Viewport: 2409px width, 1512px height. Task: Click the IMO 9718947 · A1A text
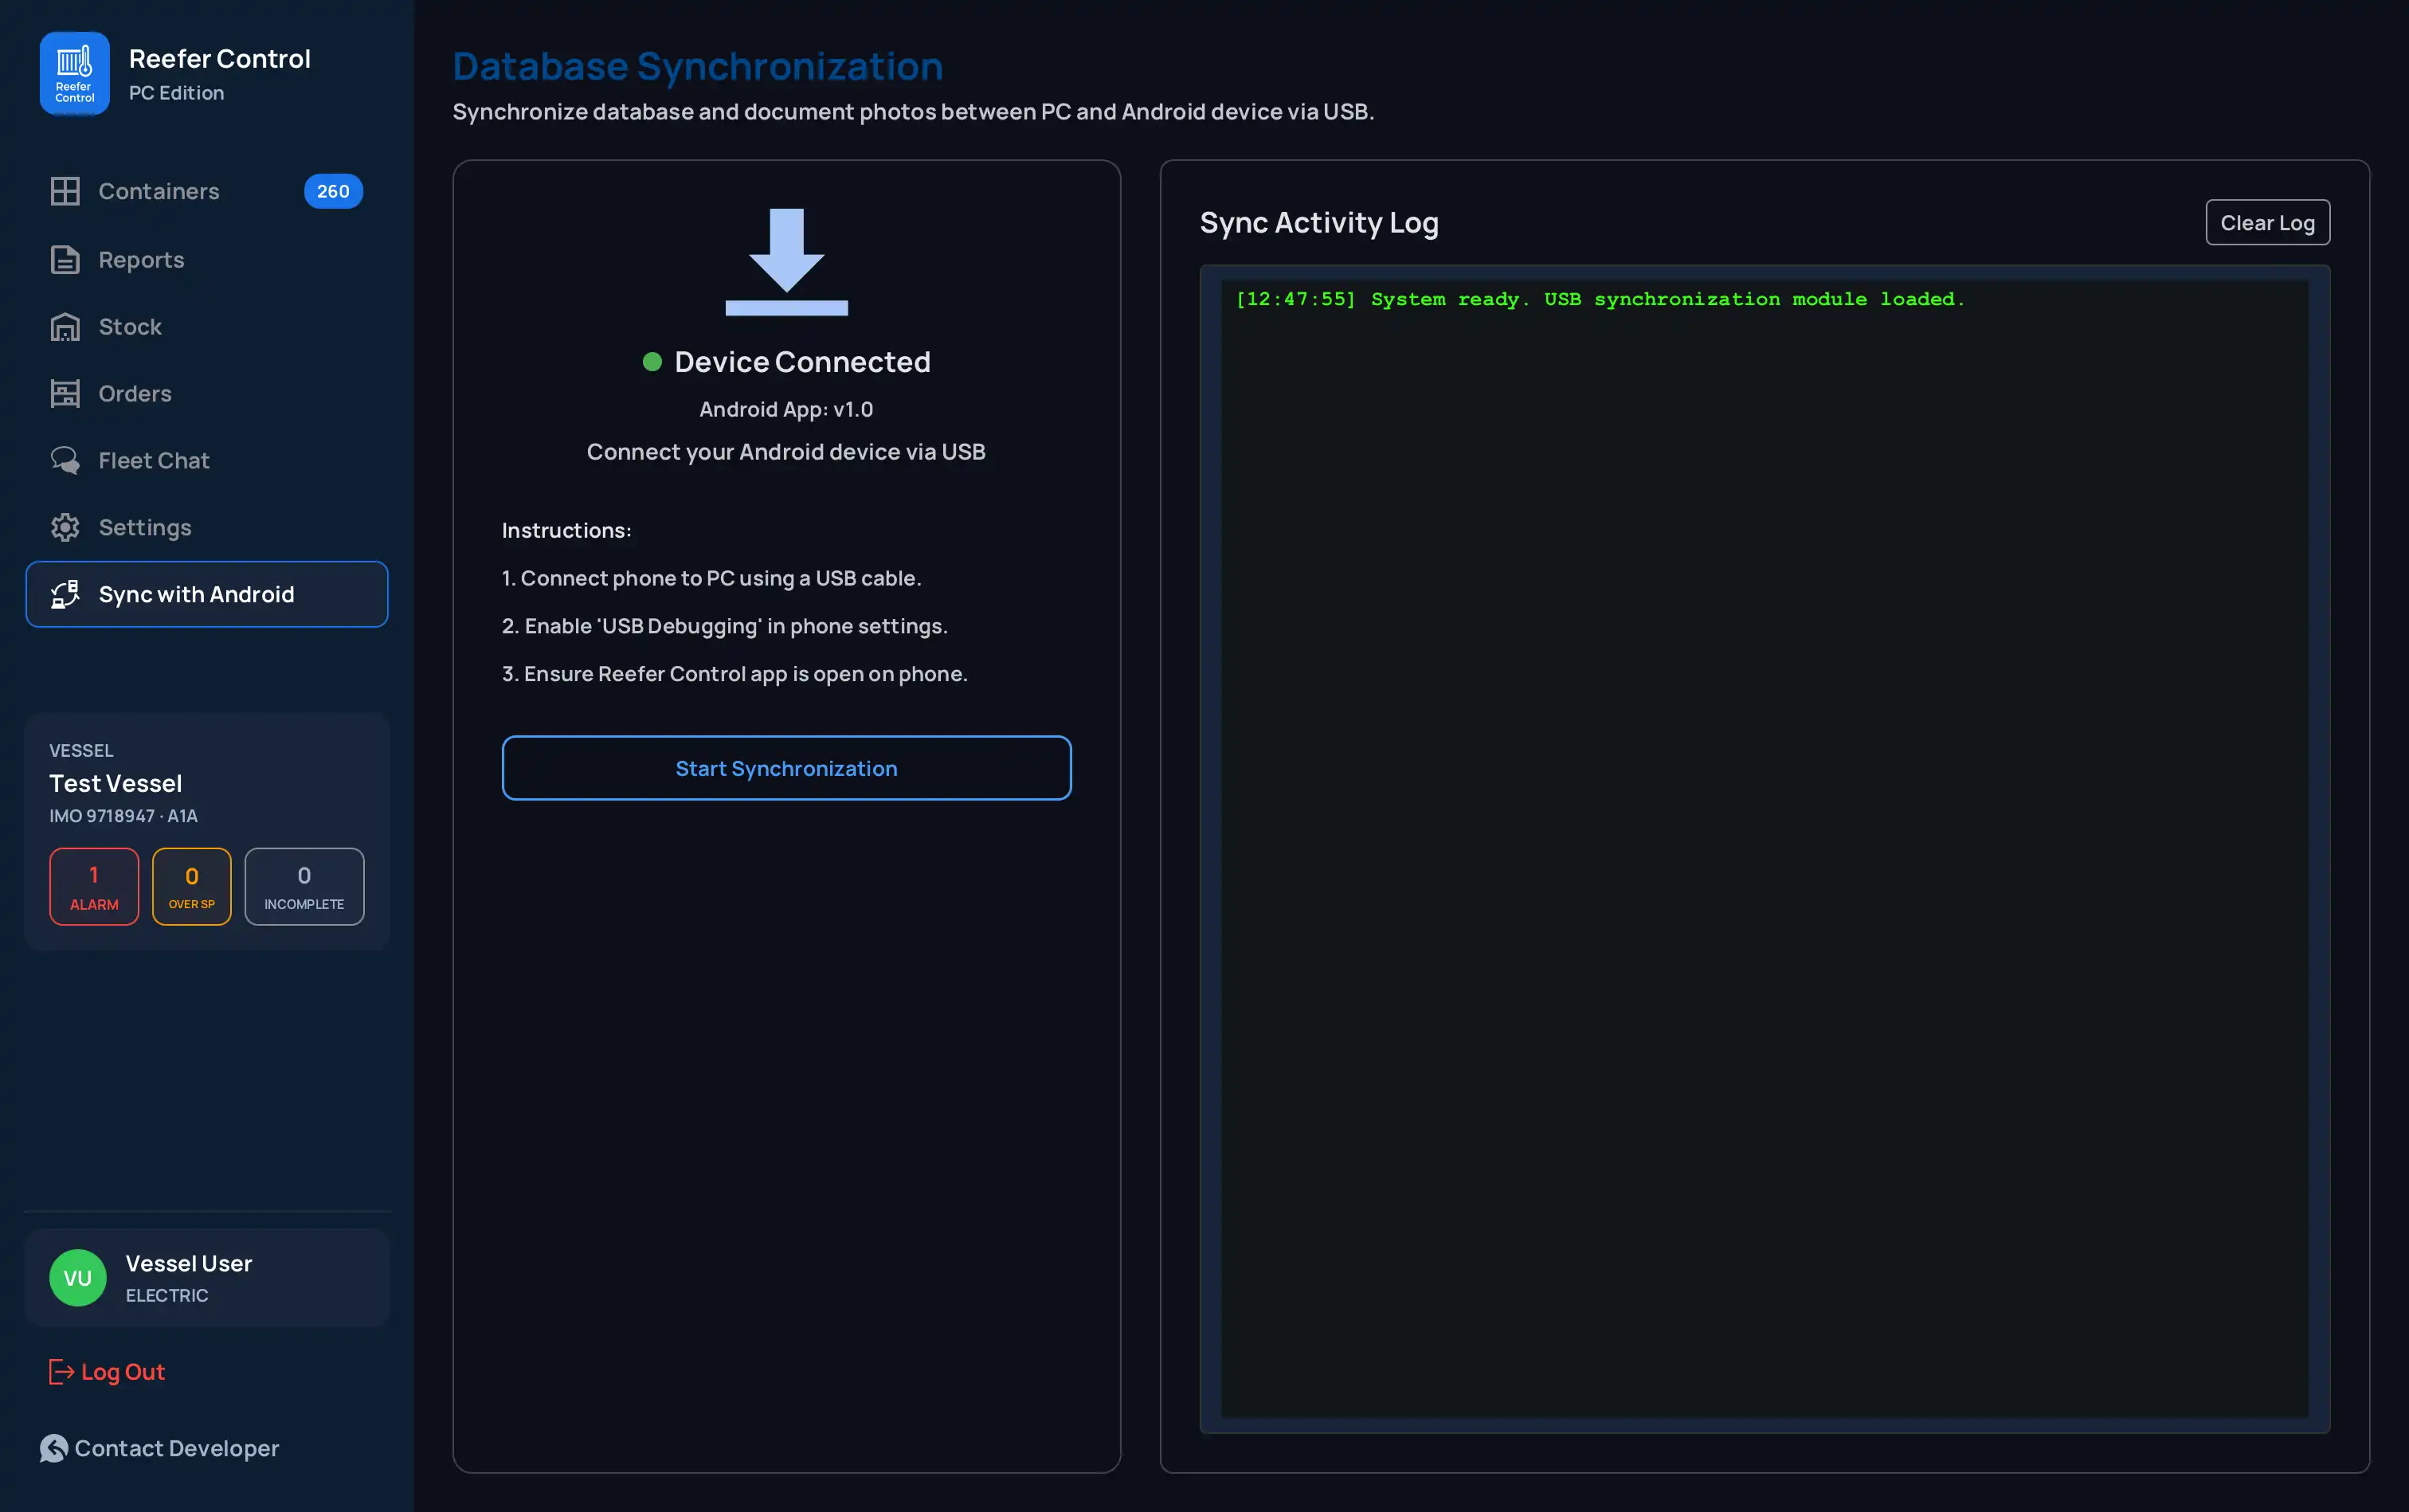tap(124, 816)
